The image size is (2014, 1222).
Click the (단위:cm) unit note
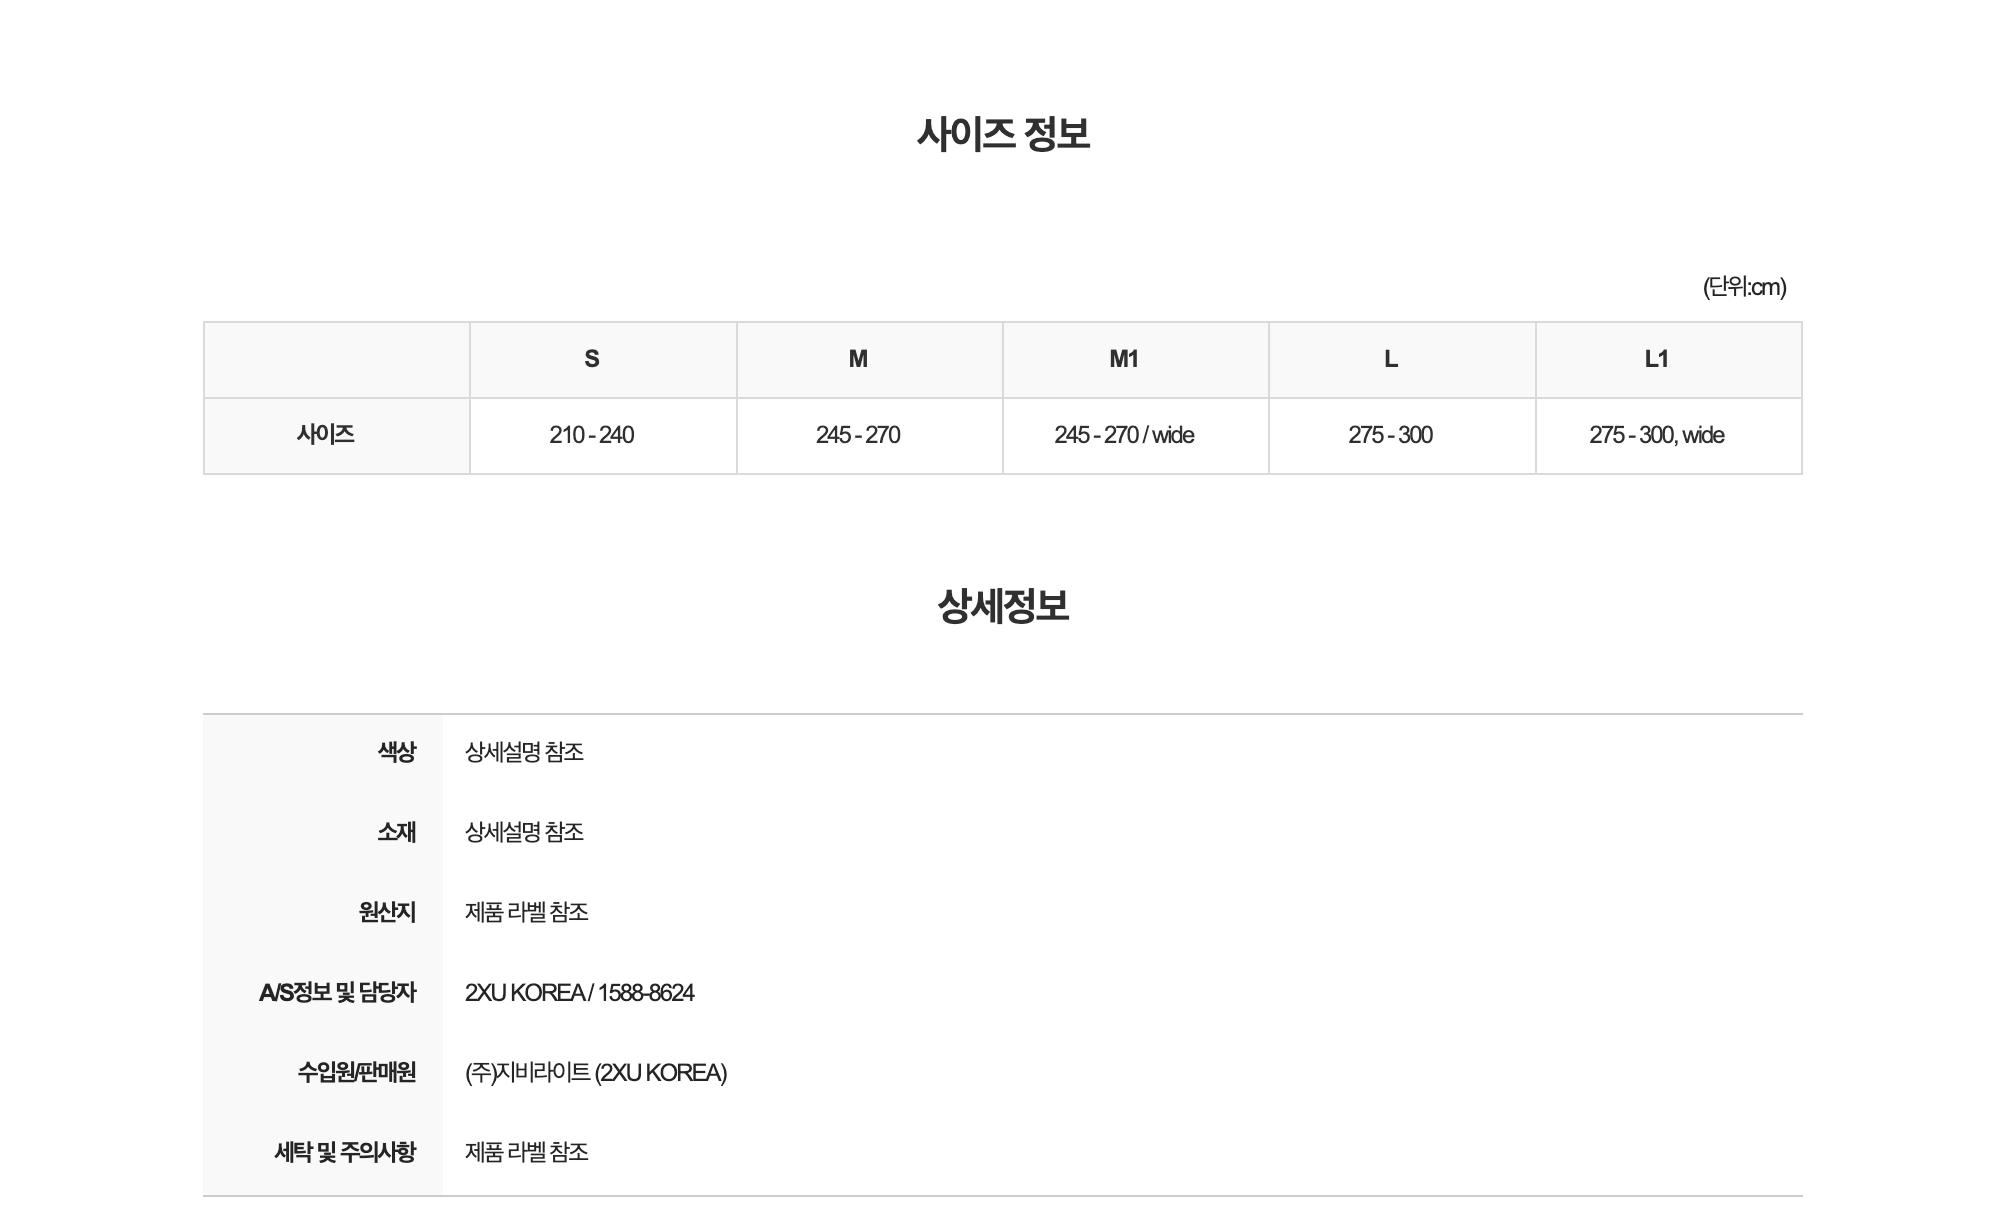click(1744, 287)
